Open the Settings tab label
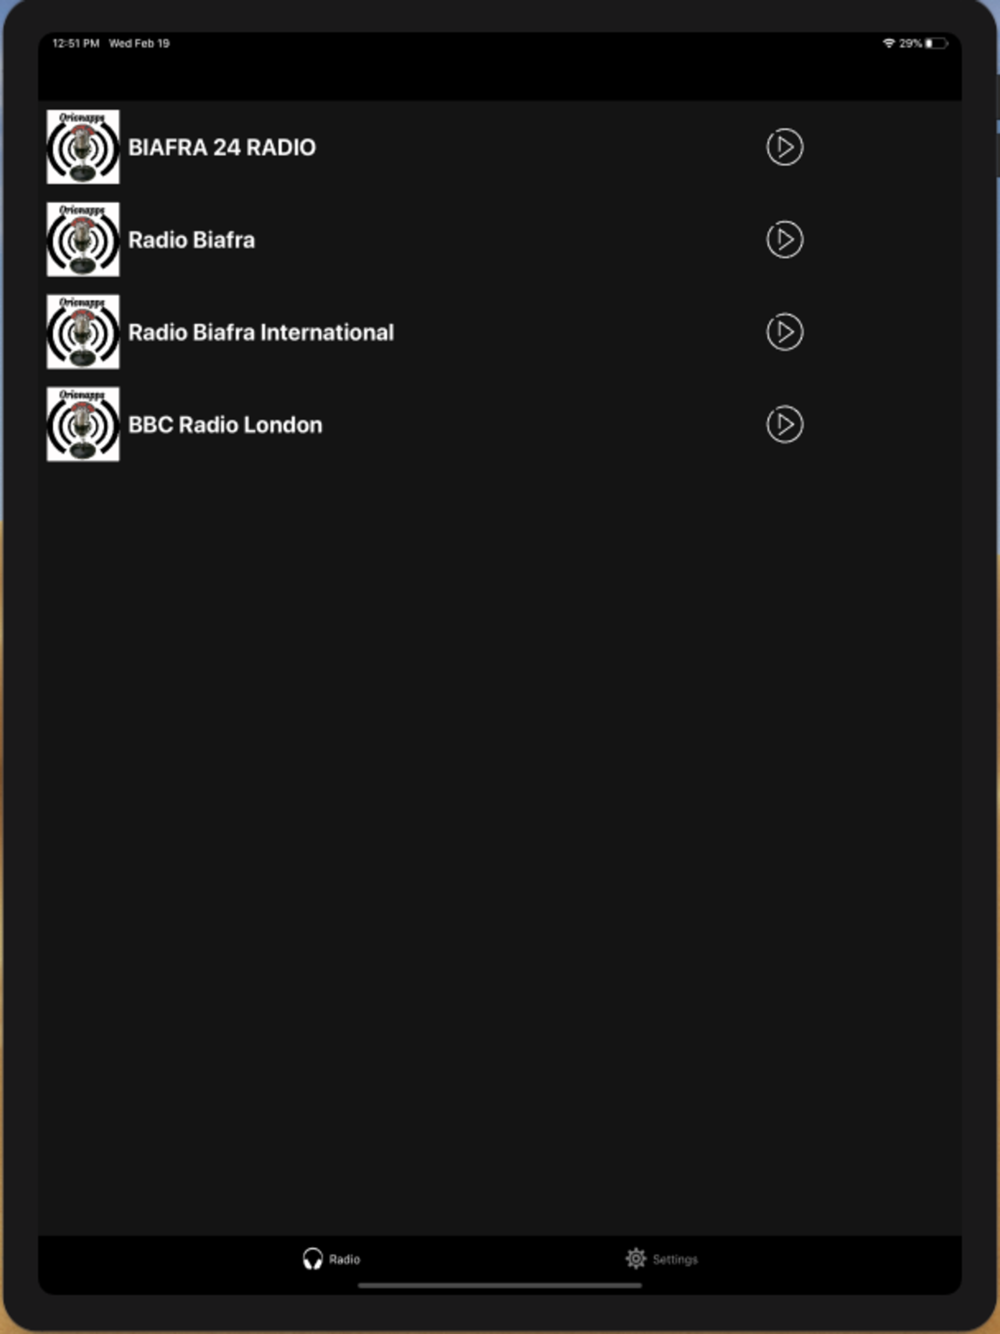Viewport: 1000px width, 1334px height. (675, 1260)
